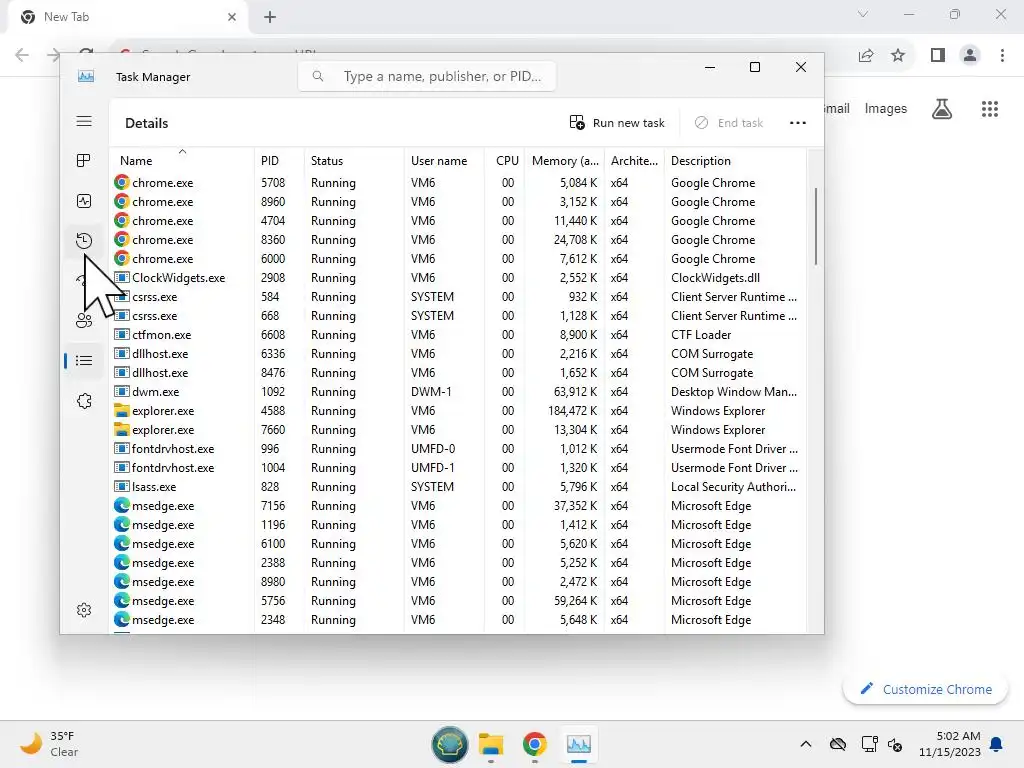Open File Explorer from the taskbar
1024x768 pixels.
pos(490,744)
